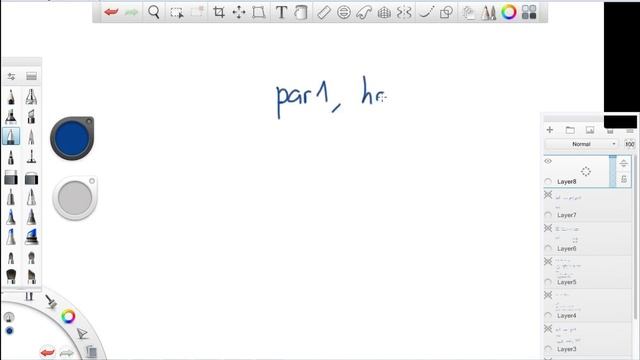Show hidden Layer4 via visibility icon

point(548,295)
